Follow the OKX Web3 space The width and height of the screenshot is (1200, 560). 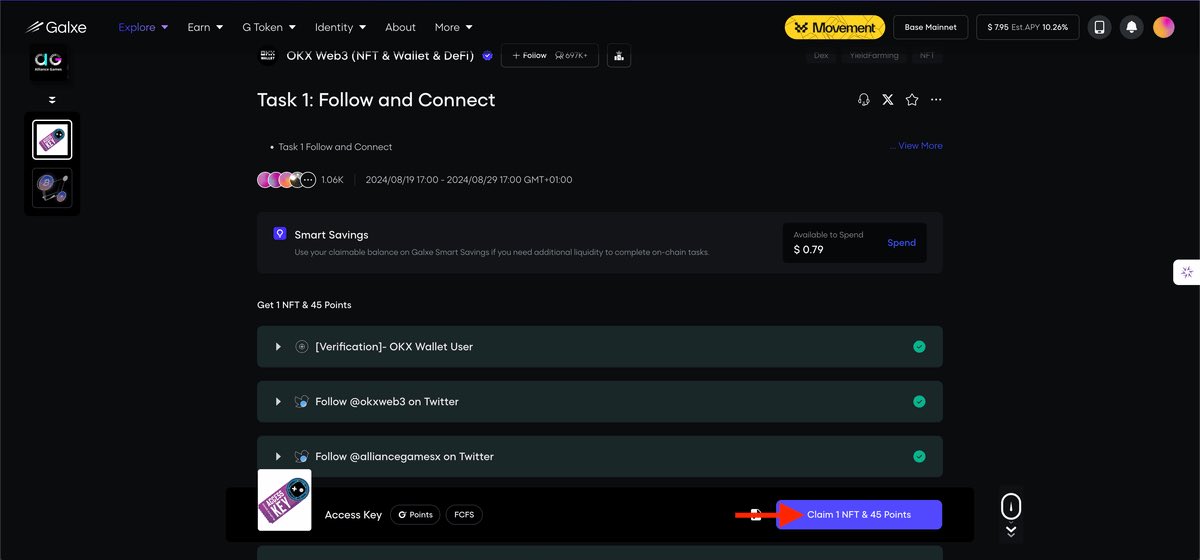coord(550,55)
